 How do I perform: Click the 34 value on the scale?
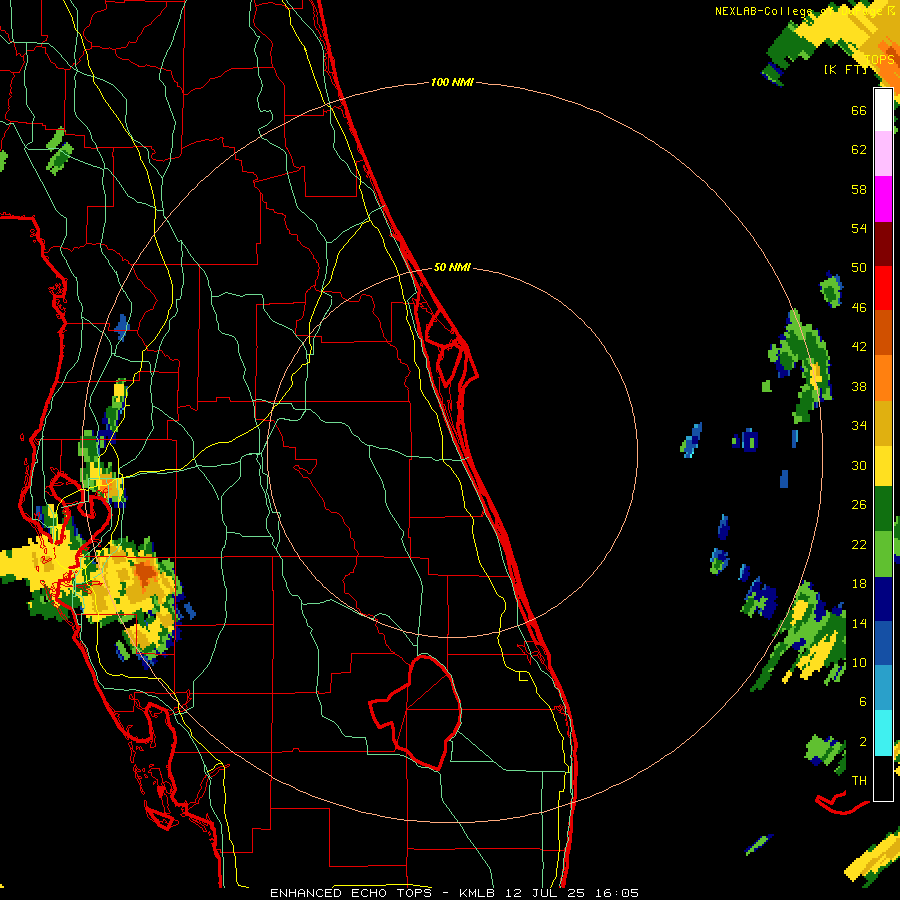click(859, 426)
